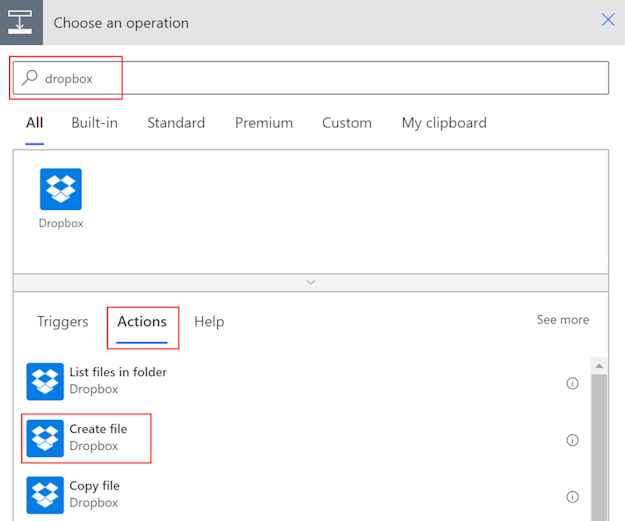Select the Actions tab
The width and height of the screenshot is (625, 521).
[142, 322]
